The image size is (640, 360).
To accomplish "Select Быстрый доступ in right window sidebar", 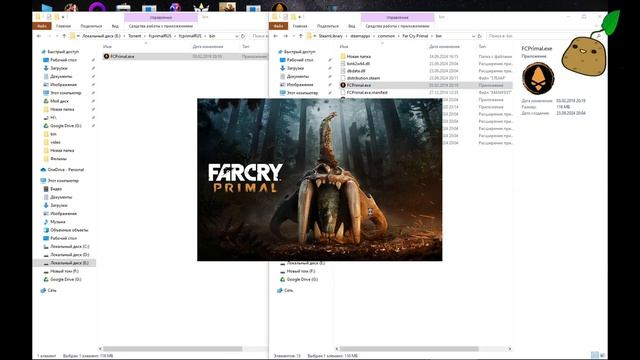I will coord(296,52).
